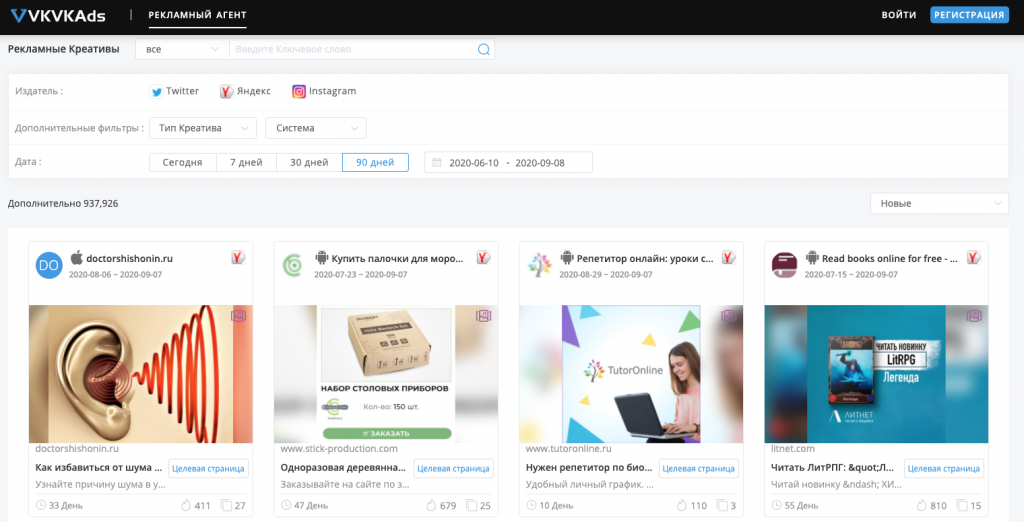Click the 'Купить палочки для моро...' title

[x=397, y=259]
